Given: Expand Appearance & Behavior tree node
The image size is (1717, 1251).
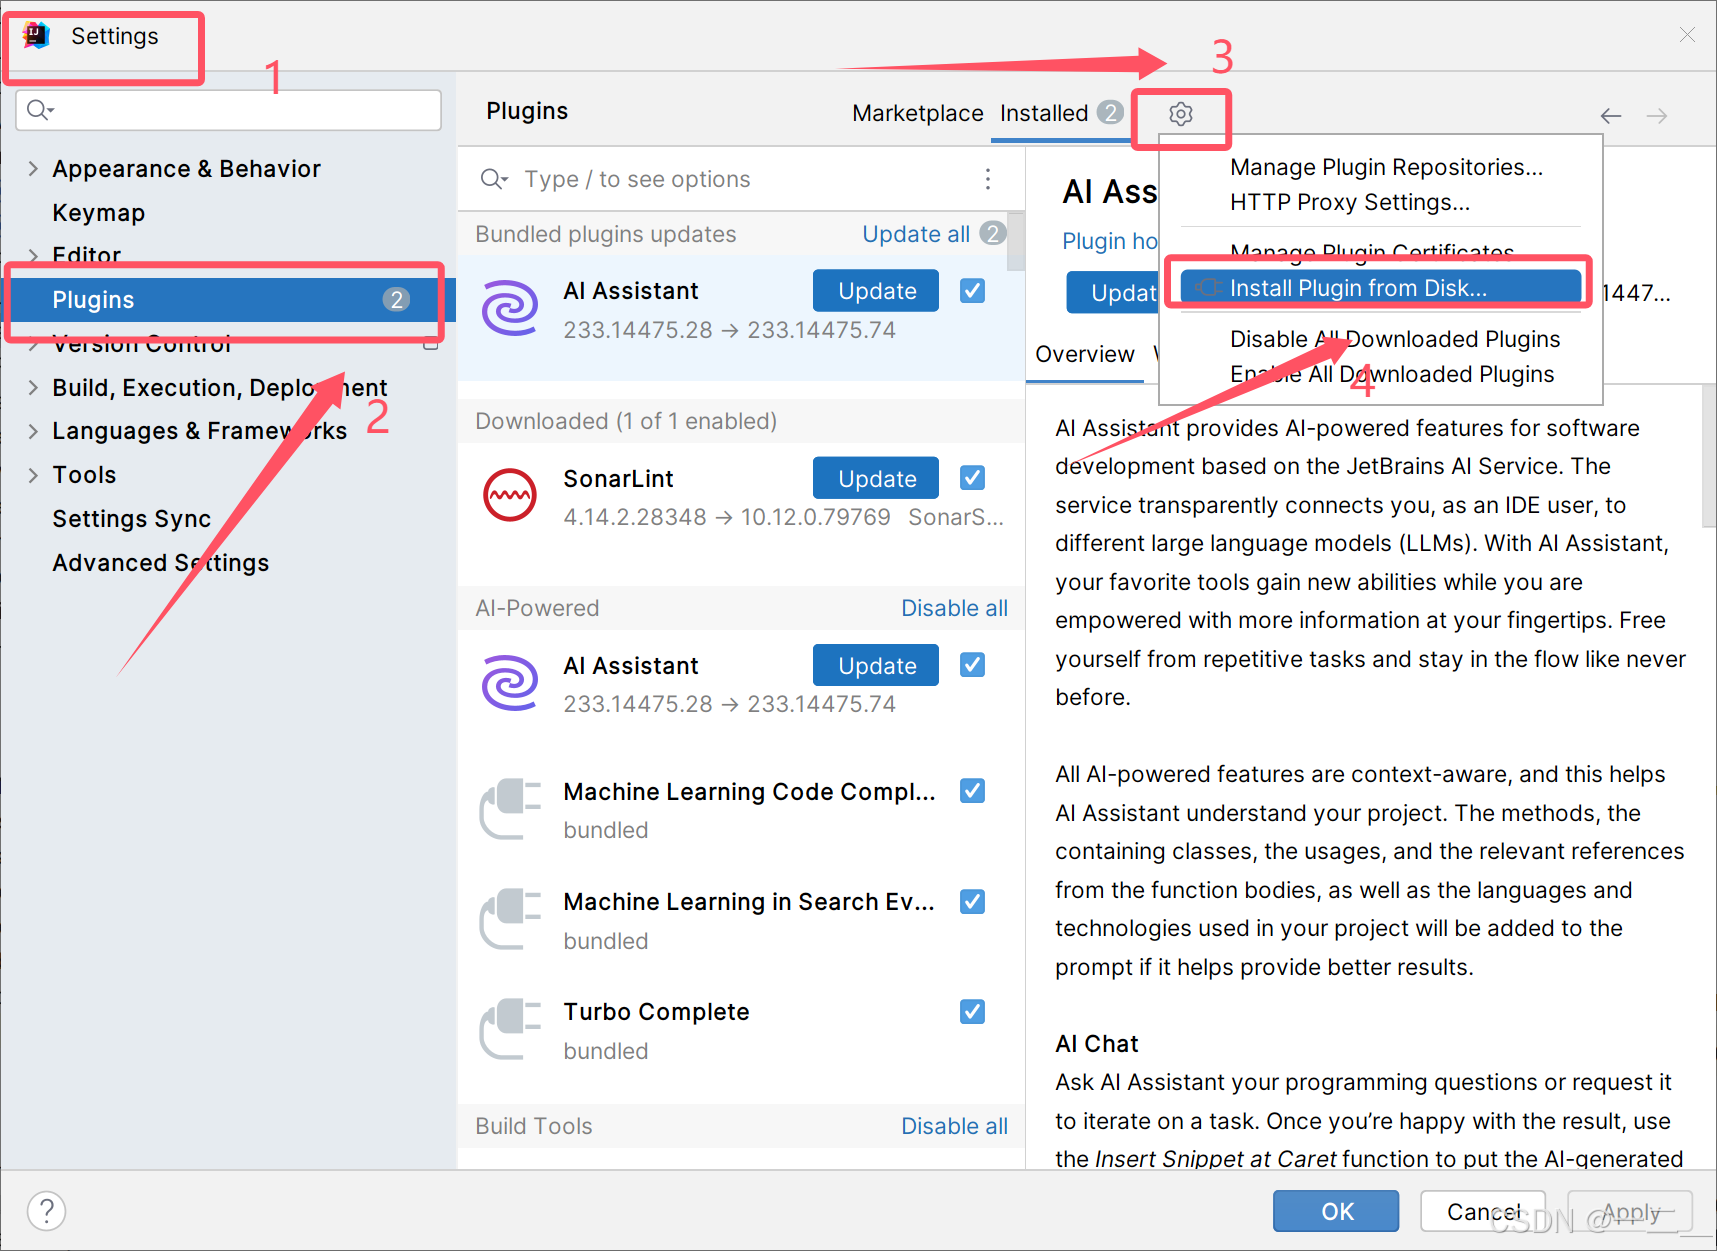Looking at the screenshot, I should click(33, 169).
